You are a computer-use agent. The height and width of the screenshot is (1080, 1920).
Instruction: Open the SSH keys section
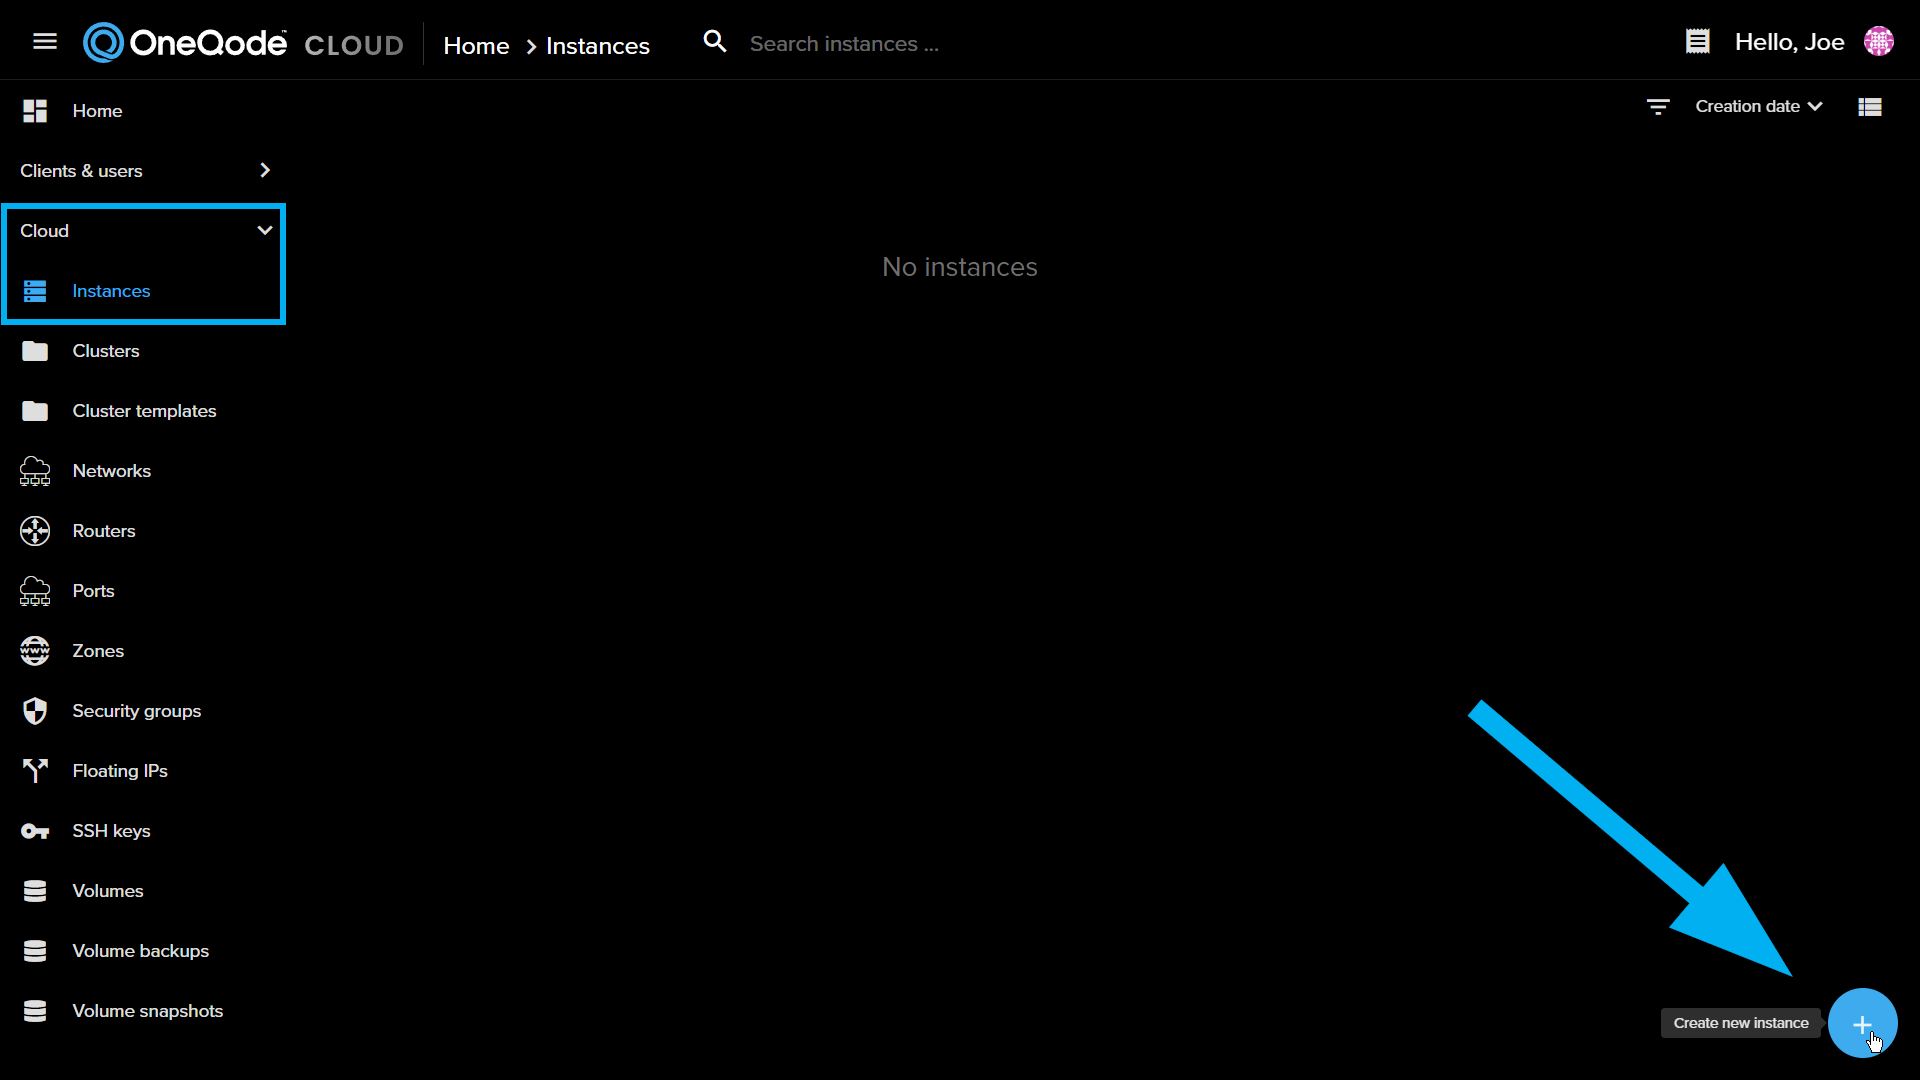[111, 830]
